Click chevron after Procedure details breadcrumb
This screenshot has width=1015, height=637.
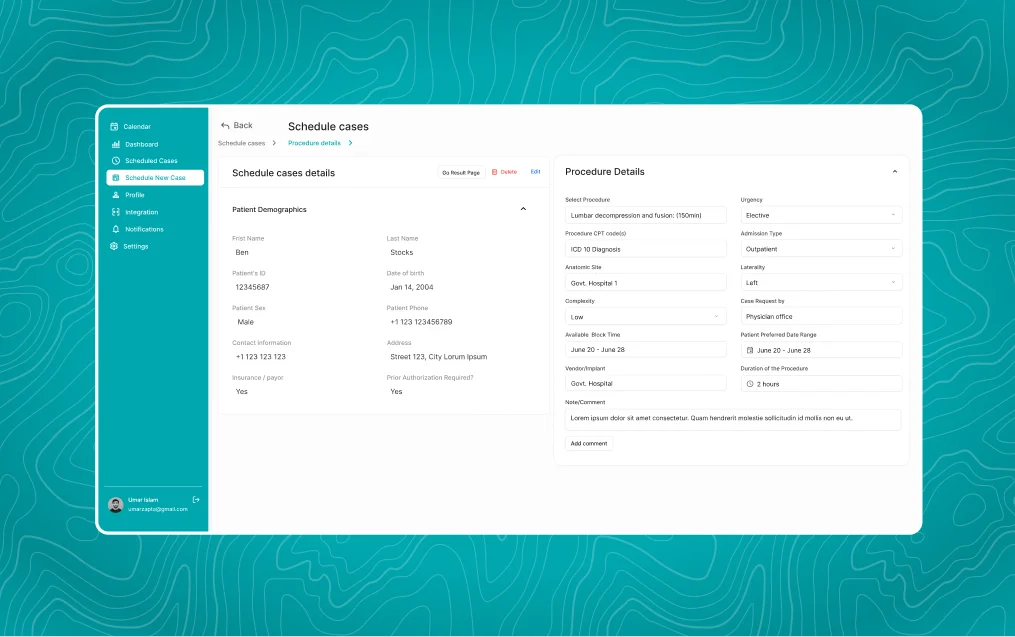pos(350,143)
